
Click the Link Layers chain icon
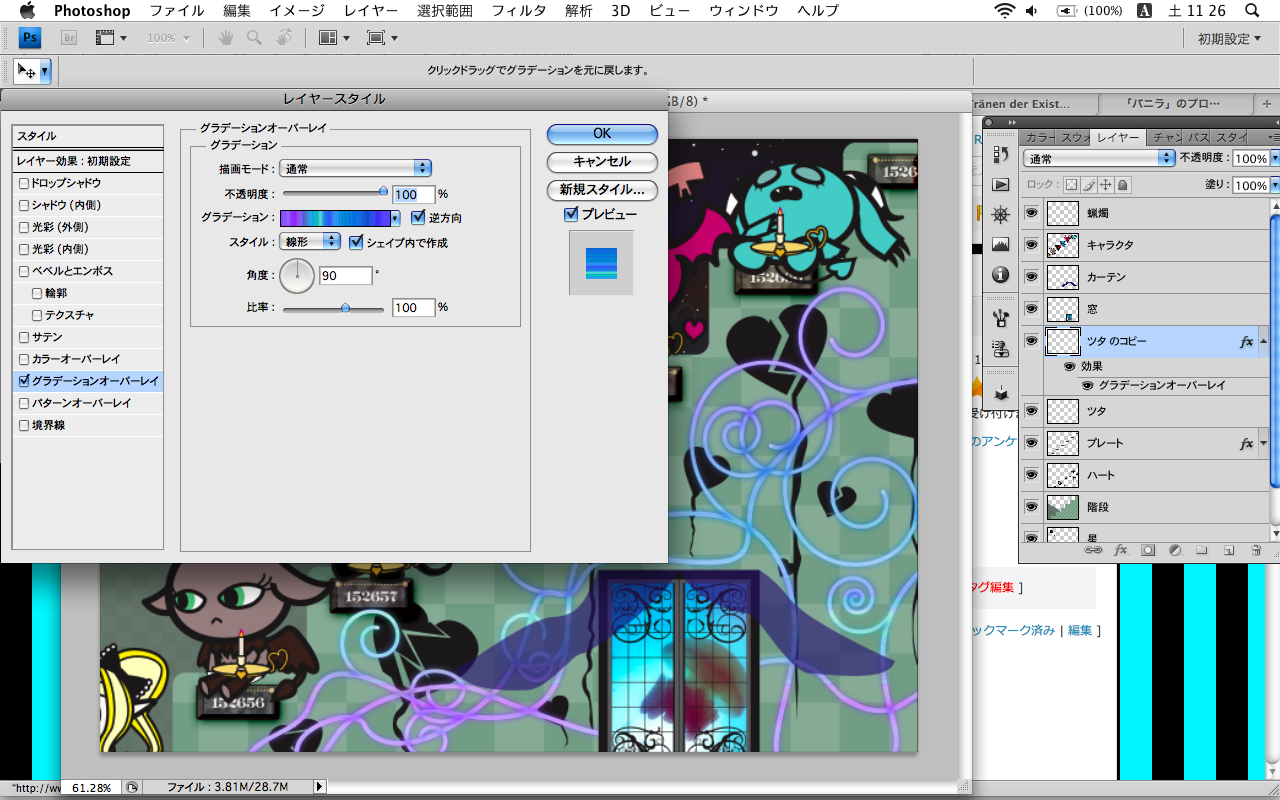[1094, 550]
